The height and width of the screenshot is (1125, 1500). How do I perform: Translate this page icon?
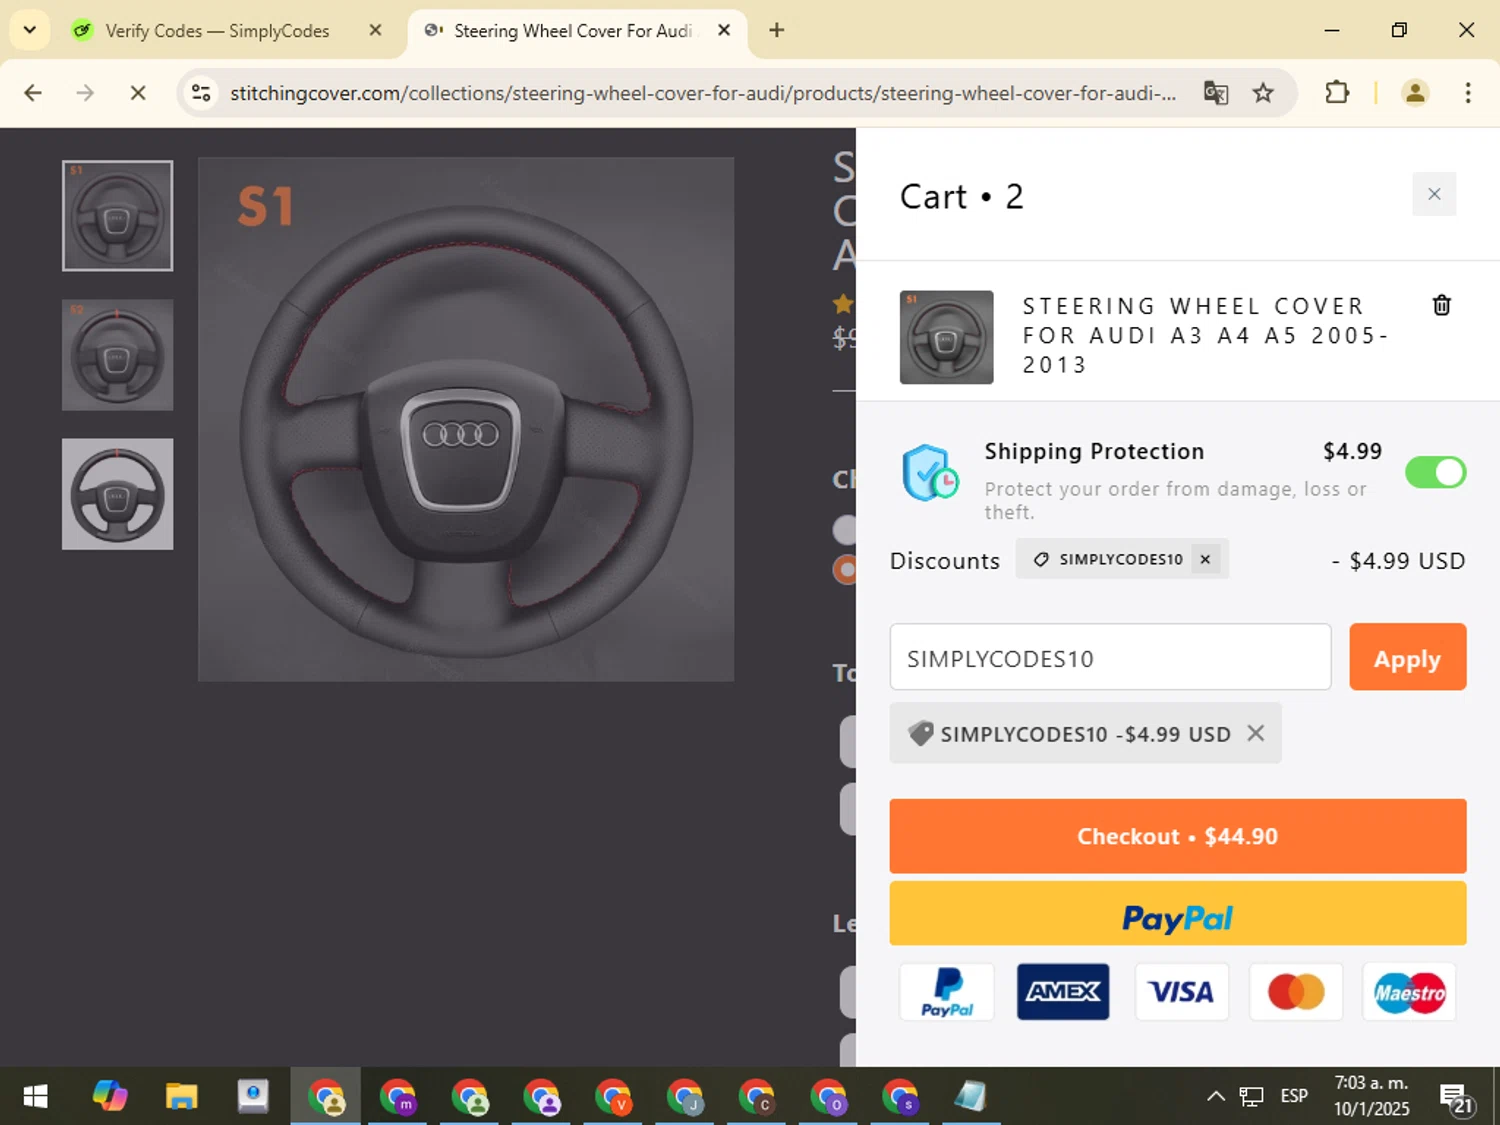(1215, 93)
